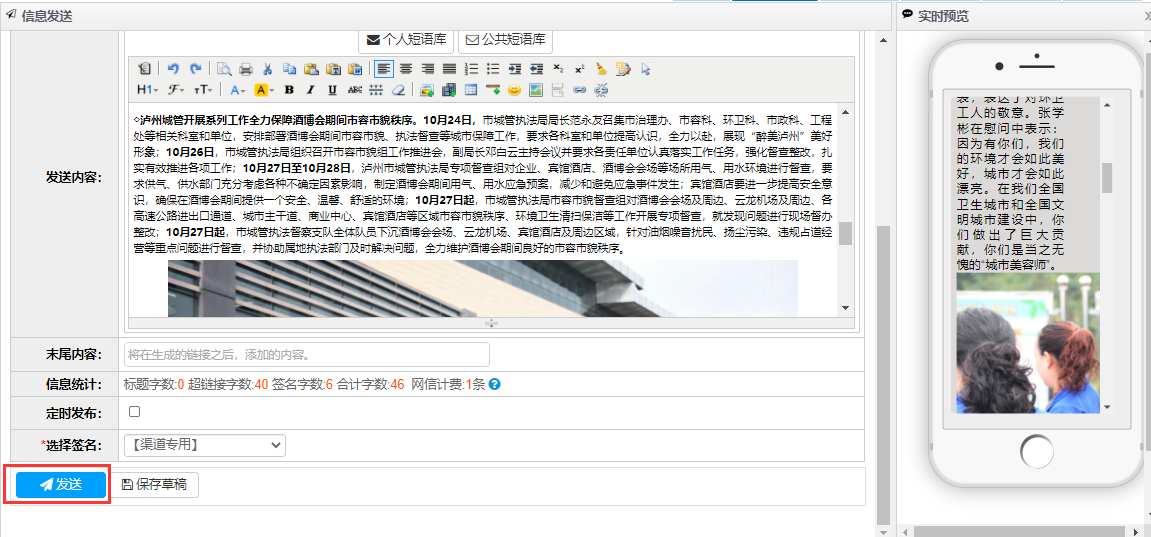Click the 保存草稿 button
The width and height of the screenshot is (1151, 537).
coord(153,485)
